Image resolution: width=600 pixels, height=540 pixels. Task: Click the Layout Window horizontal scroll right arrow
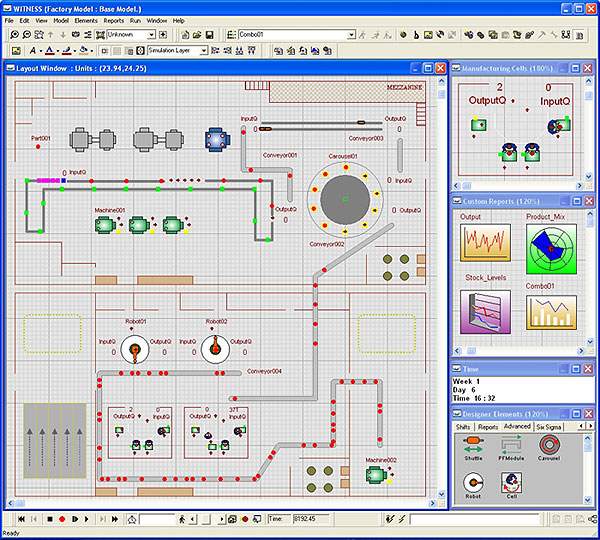pos(434,503)
